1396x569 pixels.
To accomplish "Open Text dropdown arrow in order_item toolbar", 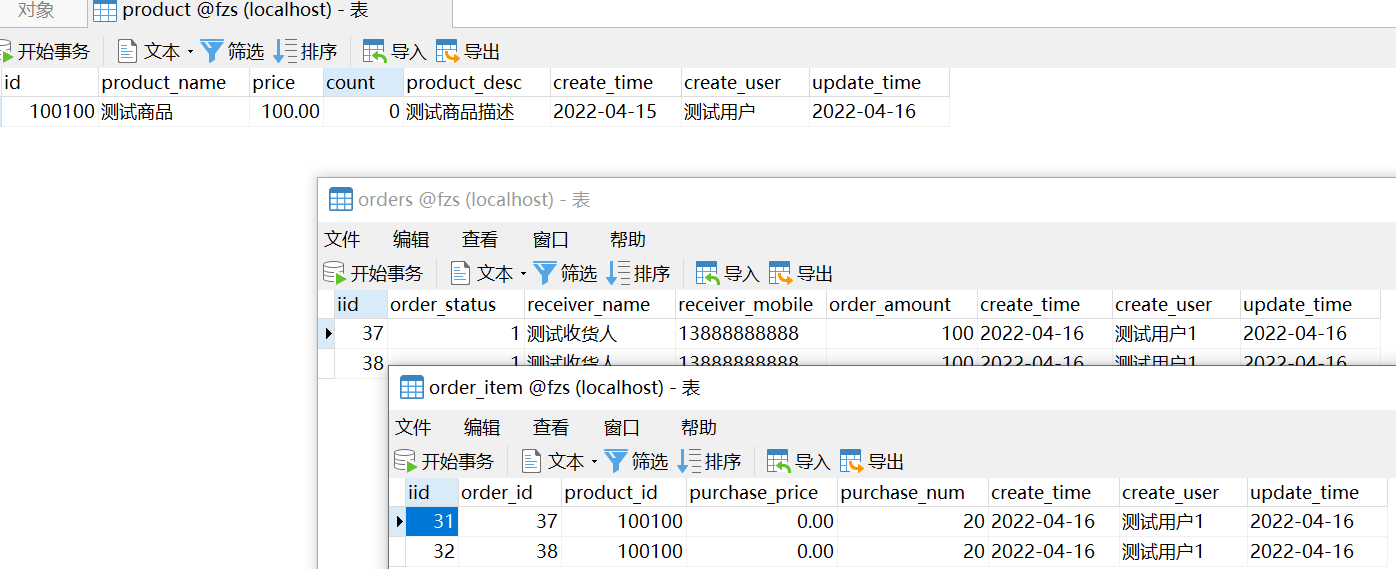I will click(x=594, y=462).
